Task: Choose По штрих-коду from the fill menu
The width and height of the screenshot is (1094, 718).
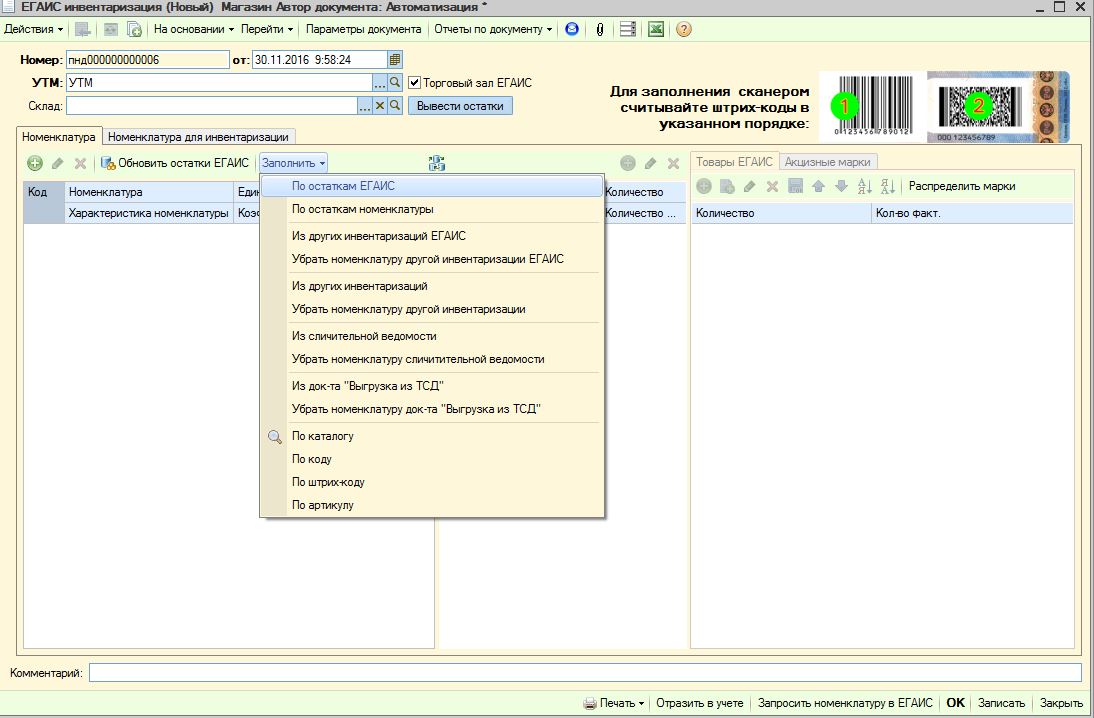Action: tap(328, 482)
